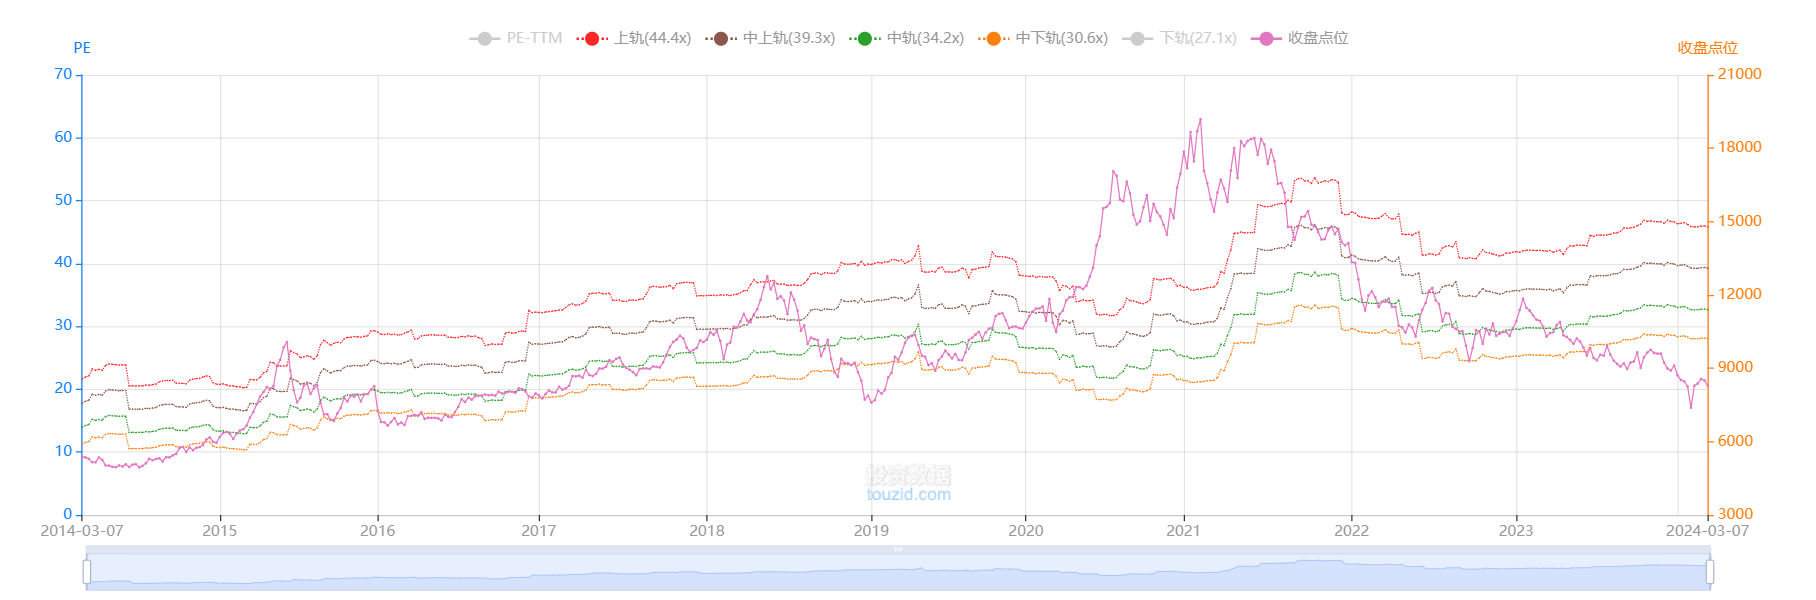Viewport: 1816px width, 600px height.
Task: Toggle the orange 中下轨(30.6x) legend marker
Action: pyautogui.click(x=993, y=38)
